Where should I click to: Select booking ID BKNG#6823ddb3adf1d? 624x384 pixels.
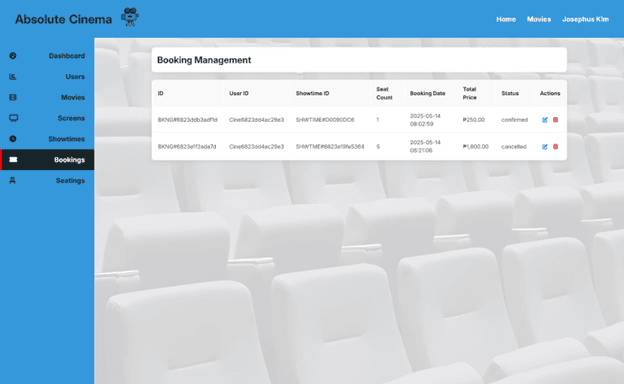(187, 120)
